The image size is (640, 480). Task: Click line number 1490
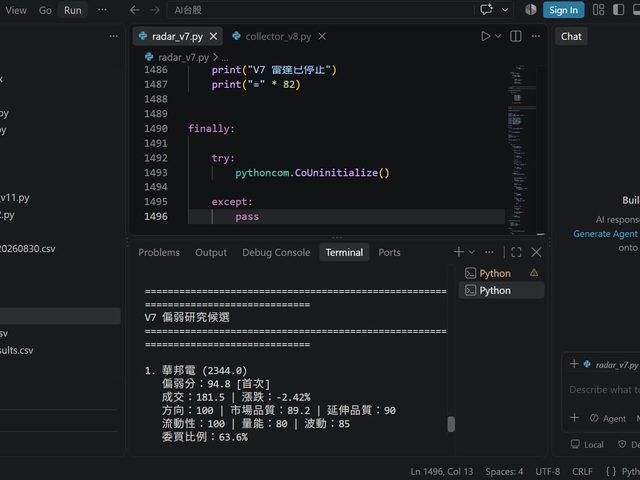(x=156, y=129)
